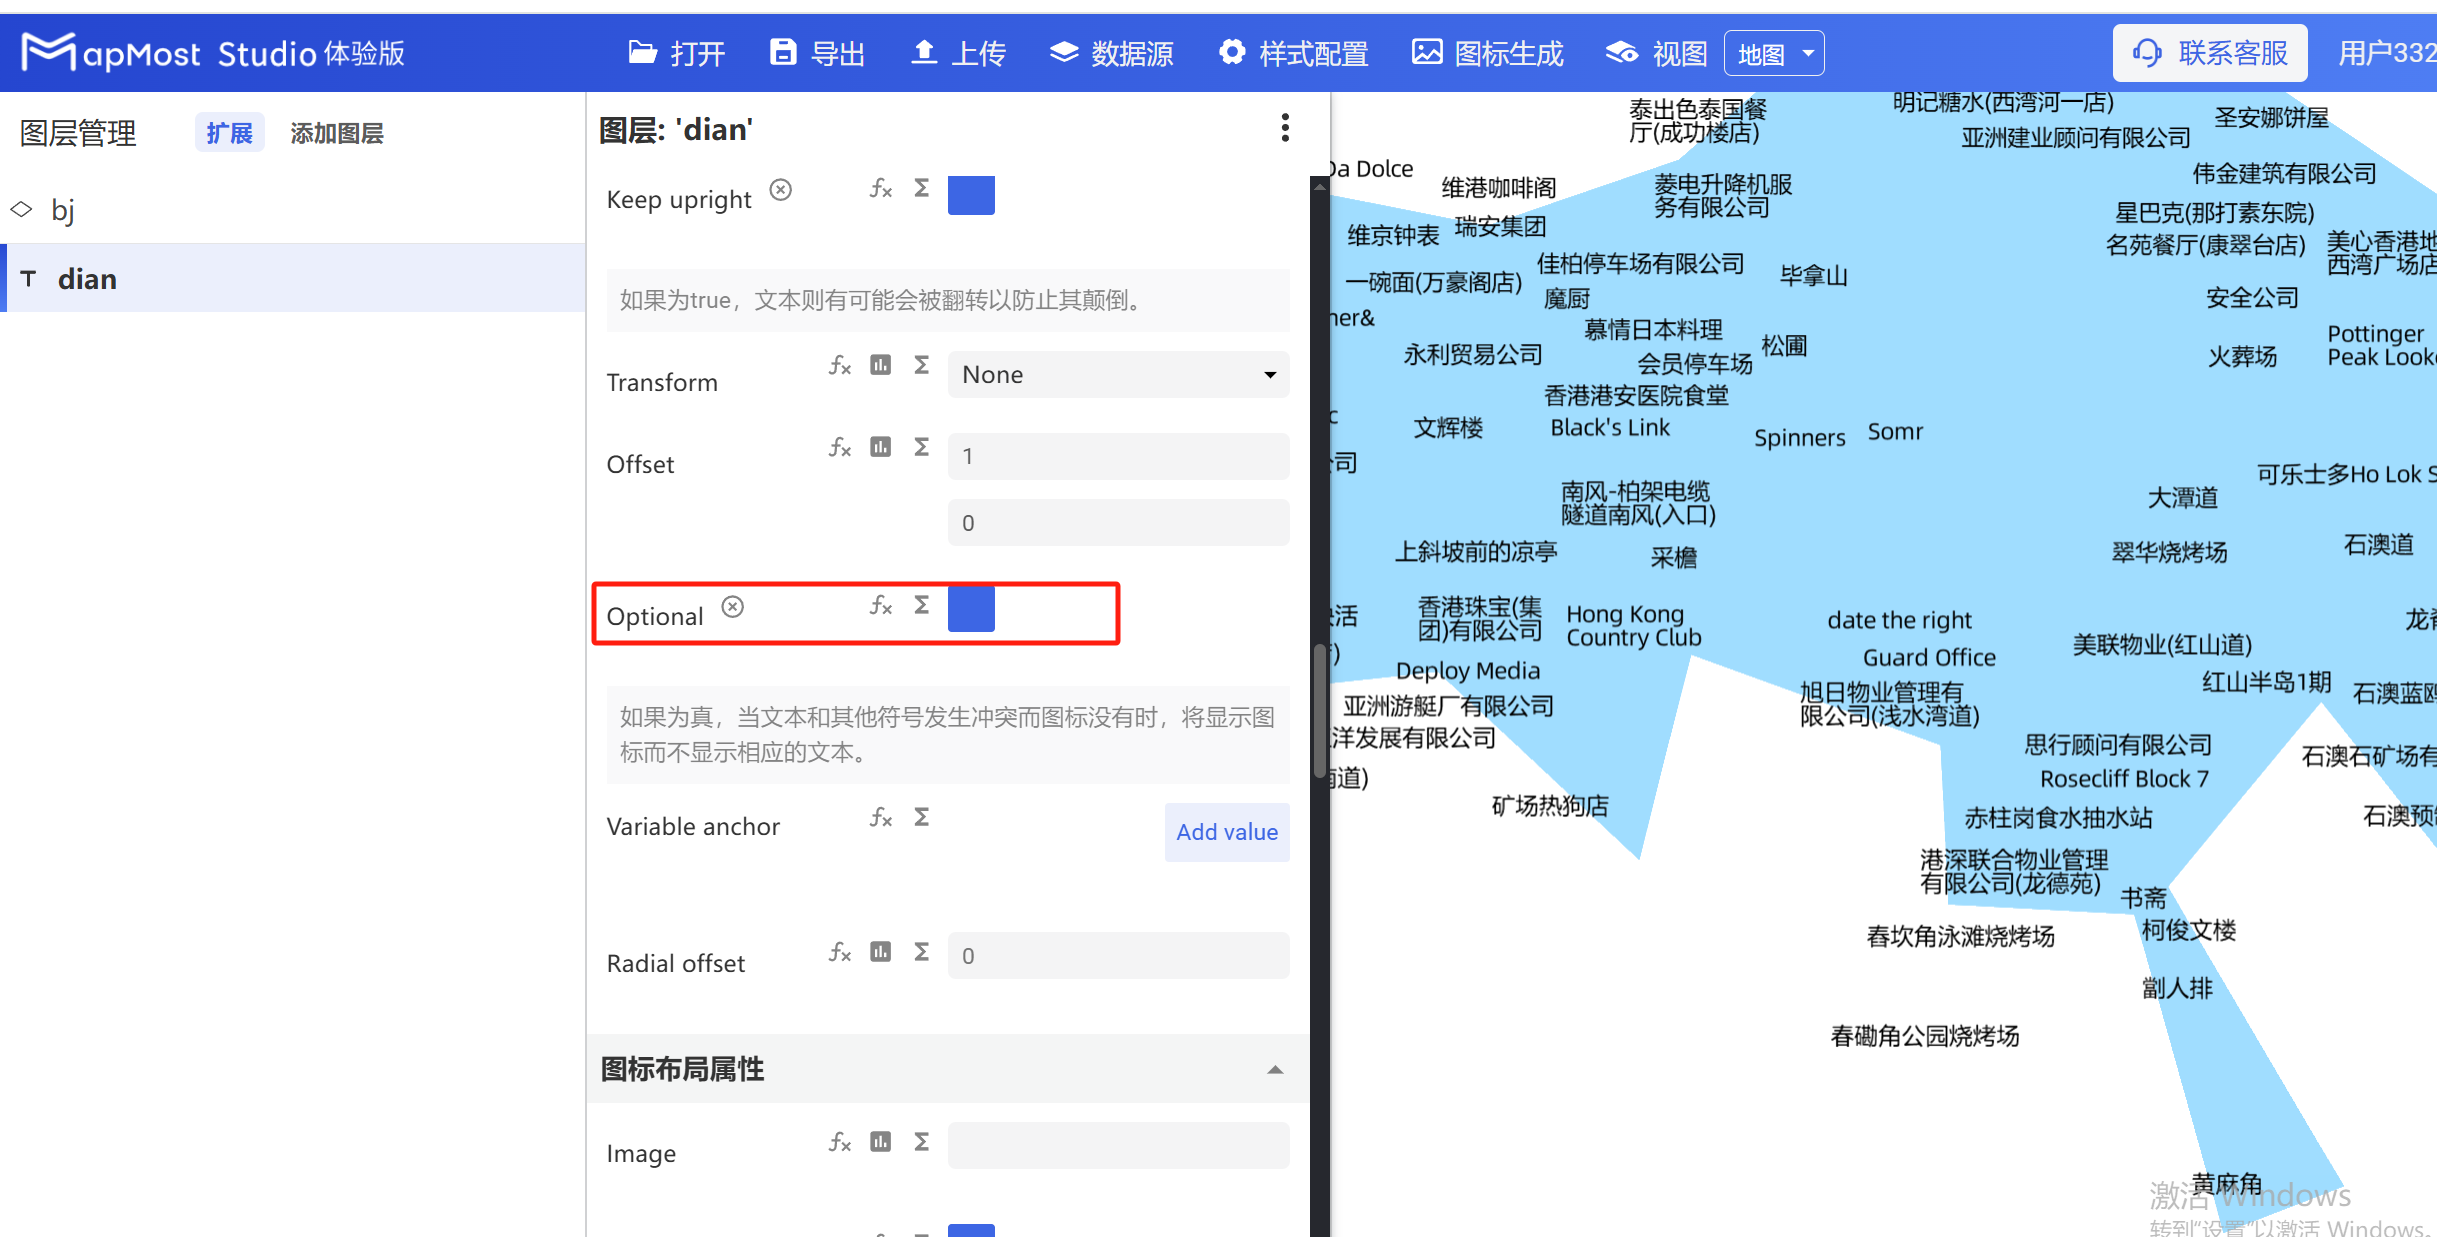Image resolution: width=2437 pixels, height=1237 pixels.
Task: Open the Transform None dropdown
Action: (1117, 374)
